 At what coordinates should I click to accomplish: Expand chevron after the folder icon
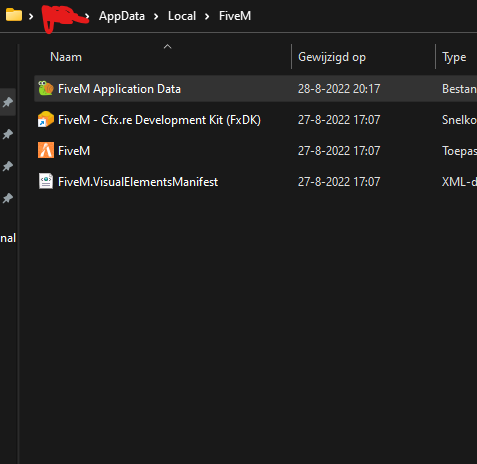(x=31, y=16)
